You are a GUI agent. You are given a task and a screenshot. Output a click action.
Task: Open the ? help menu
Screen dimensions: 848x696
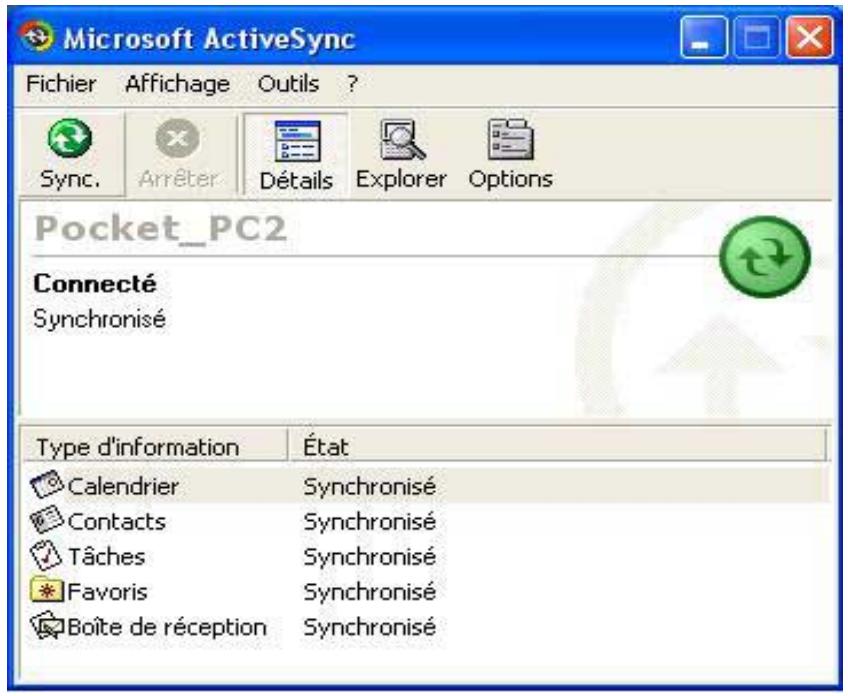[x=352, y=84]
